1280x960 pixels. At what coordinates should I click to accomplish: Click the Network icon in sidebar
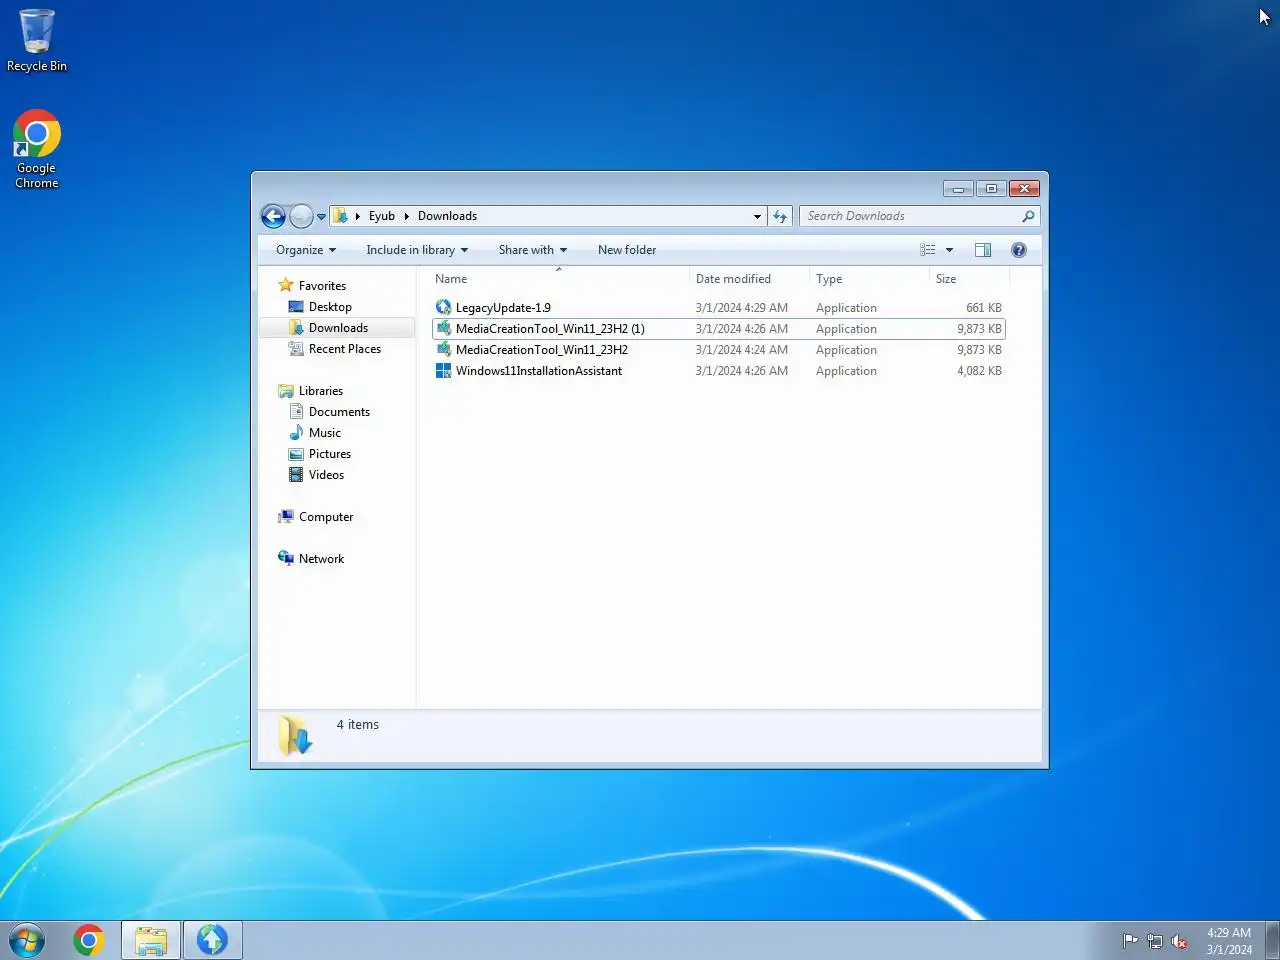pos(286,558)
